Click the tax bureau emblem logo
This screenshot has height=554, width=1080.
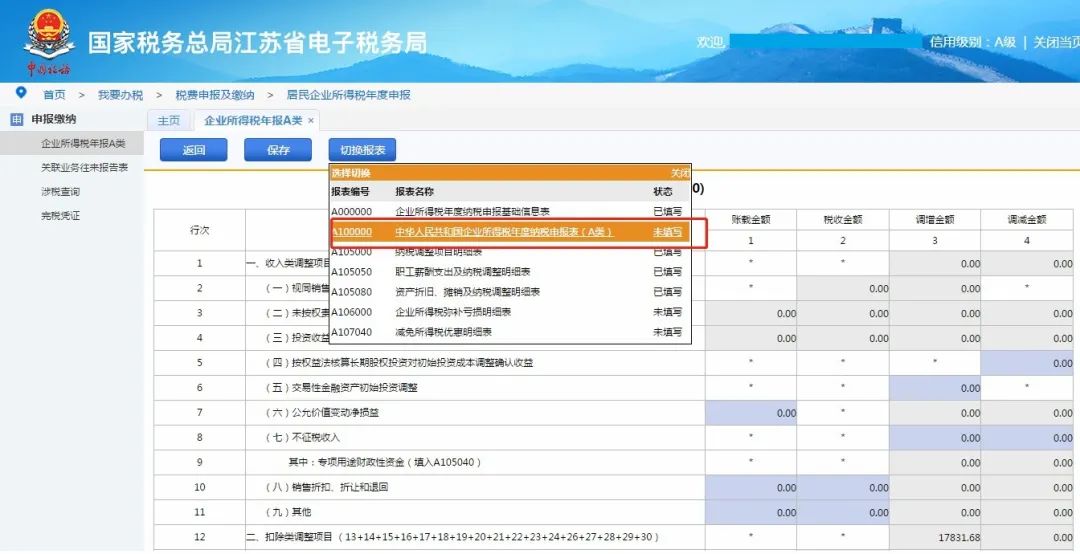[x=48, y=41]
